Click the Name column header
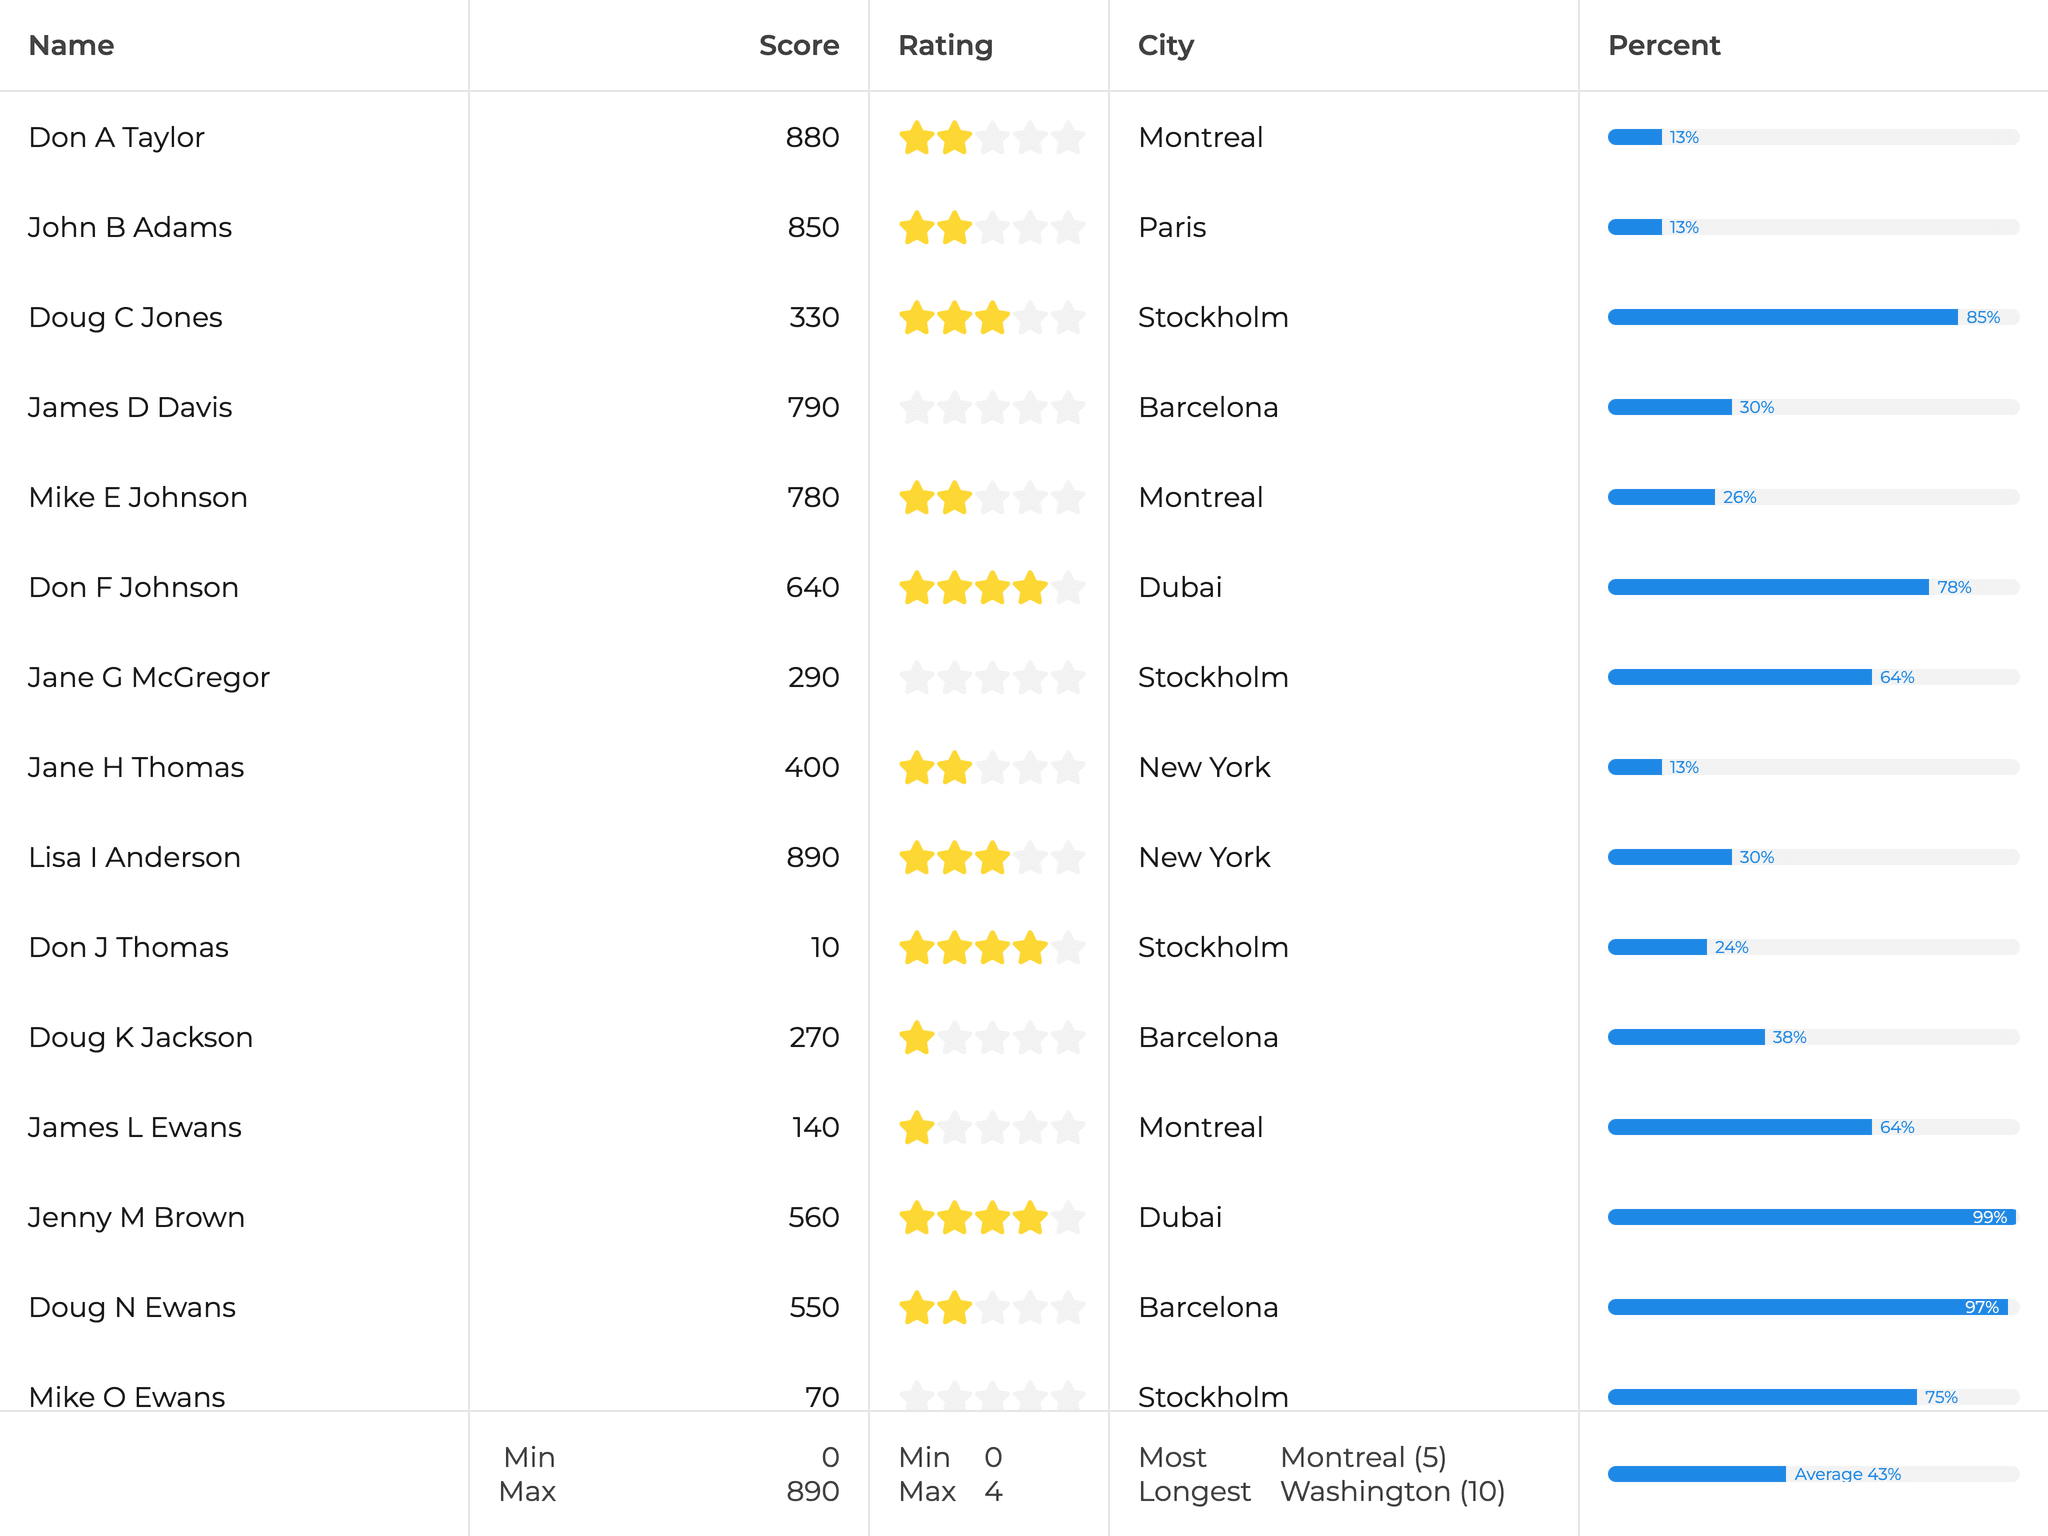The image size is (2048, 1536). (71, 45)
